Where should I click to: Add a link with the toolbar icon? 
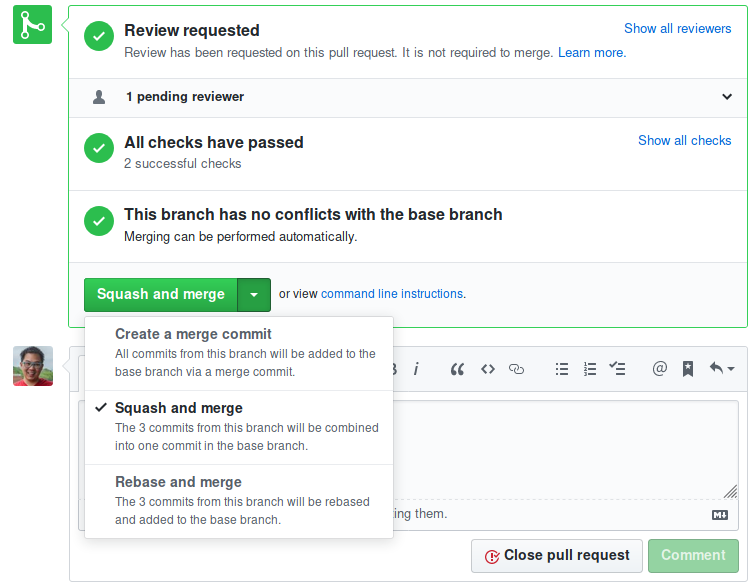pos(517,369)
